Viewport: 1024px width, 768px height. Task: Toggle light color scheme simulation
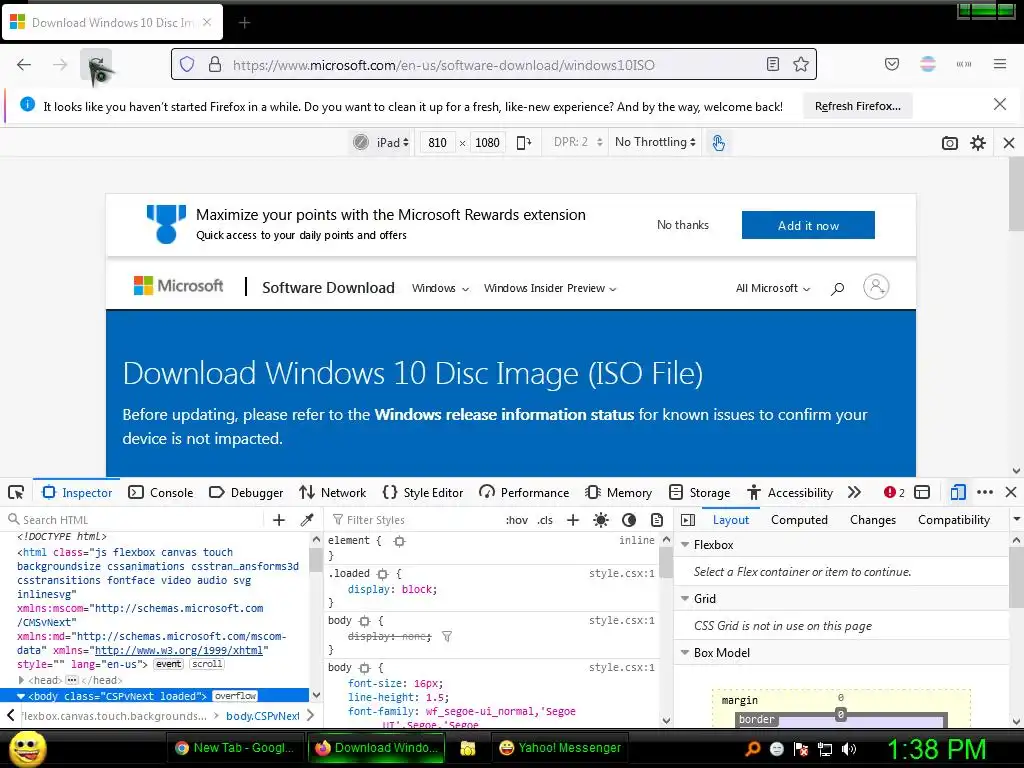point(601,520)
